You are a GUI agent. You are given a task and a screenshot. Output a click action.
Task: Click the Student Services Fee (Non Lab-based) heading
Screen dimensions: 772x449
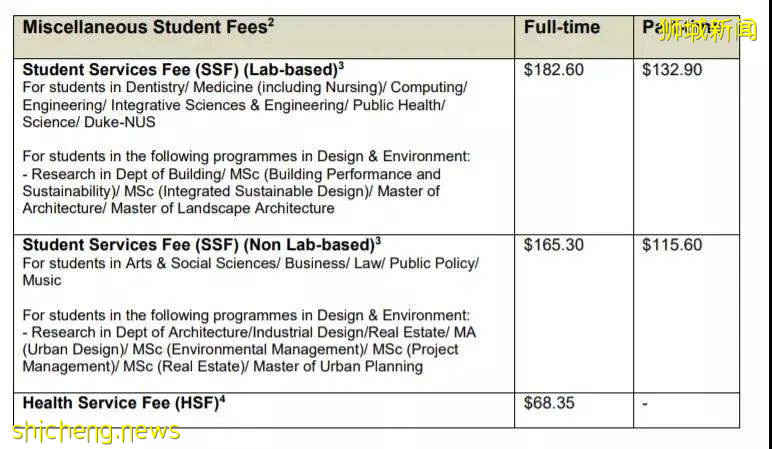201,245
